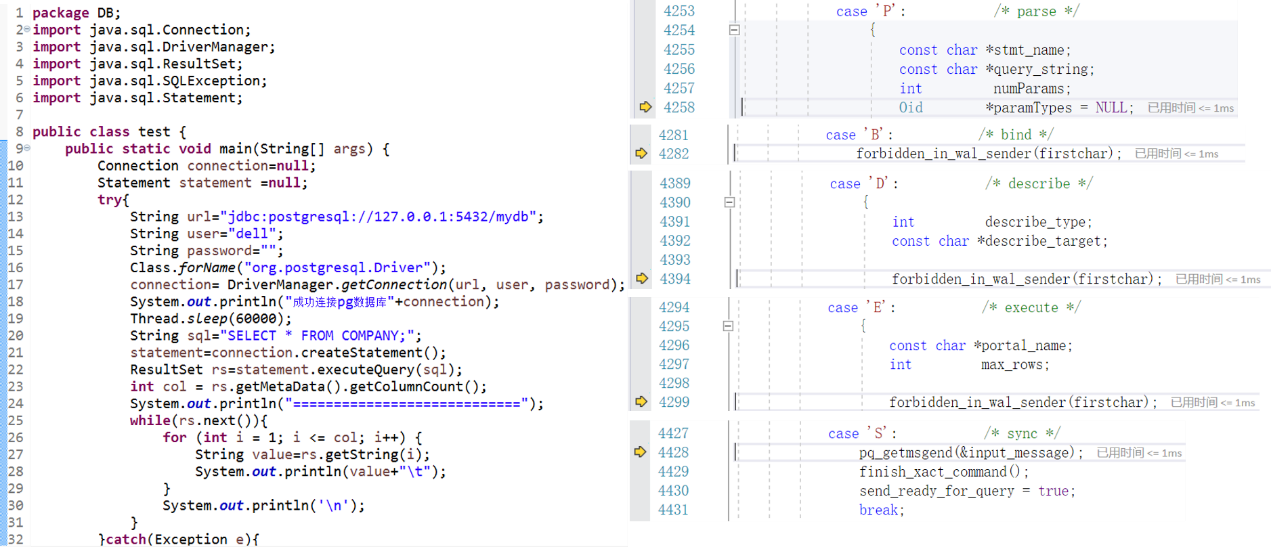This screenshot has width=1271, height=547.
Task: Click the yellow execution arrow at line 4299
Action: coord(641,402)
